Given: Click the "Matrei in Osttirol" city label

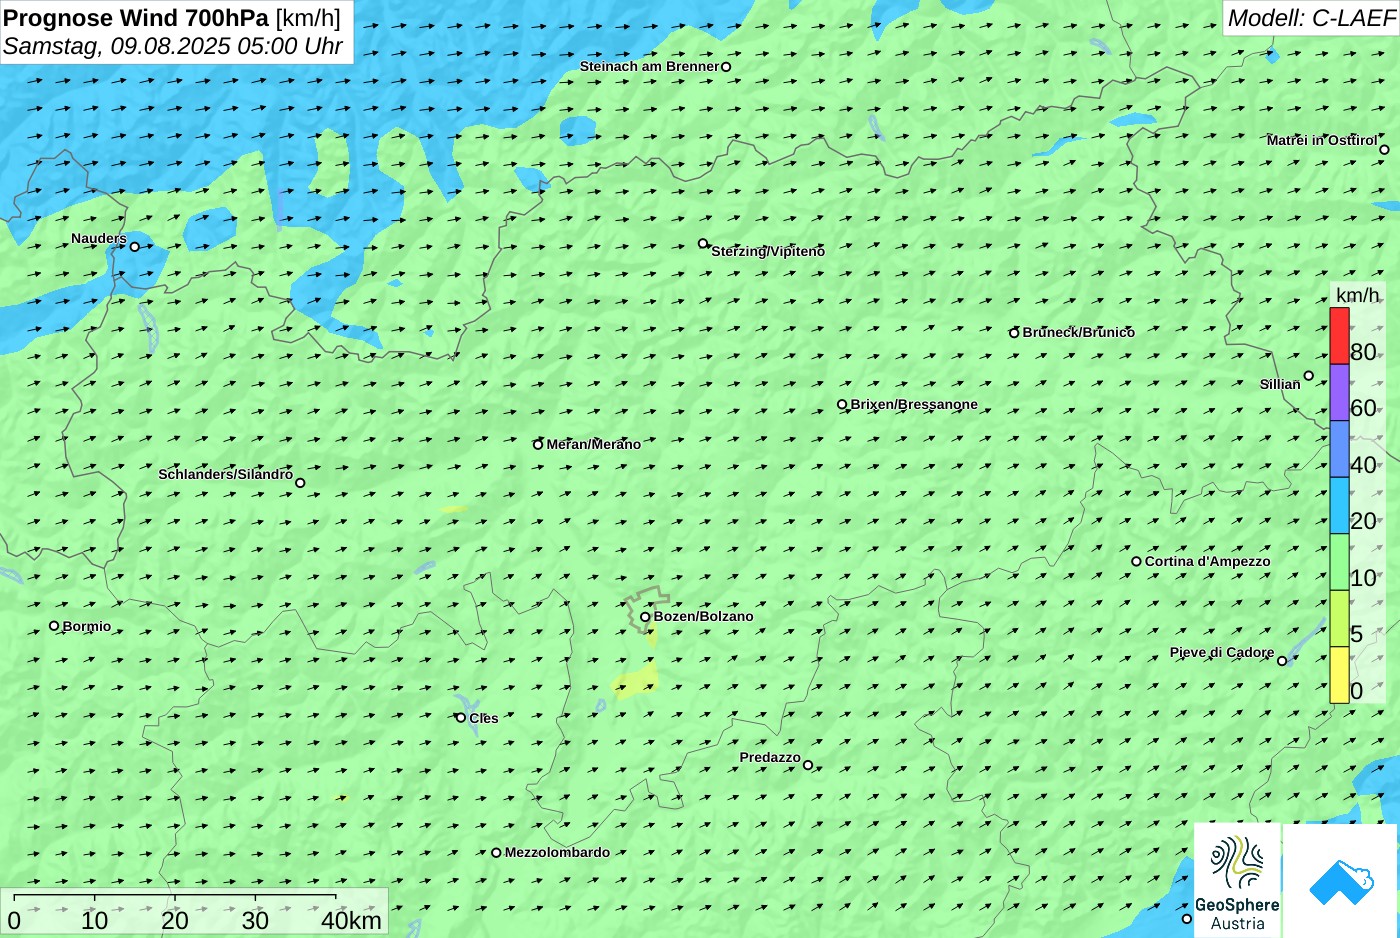Looking at the screenshot, I should click(x=1322, y=141).
